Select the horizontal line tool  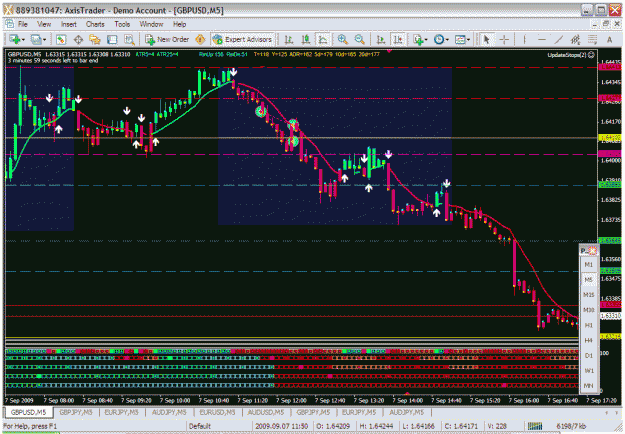coord(541,39)
